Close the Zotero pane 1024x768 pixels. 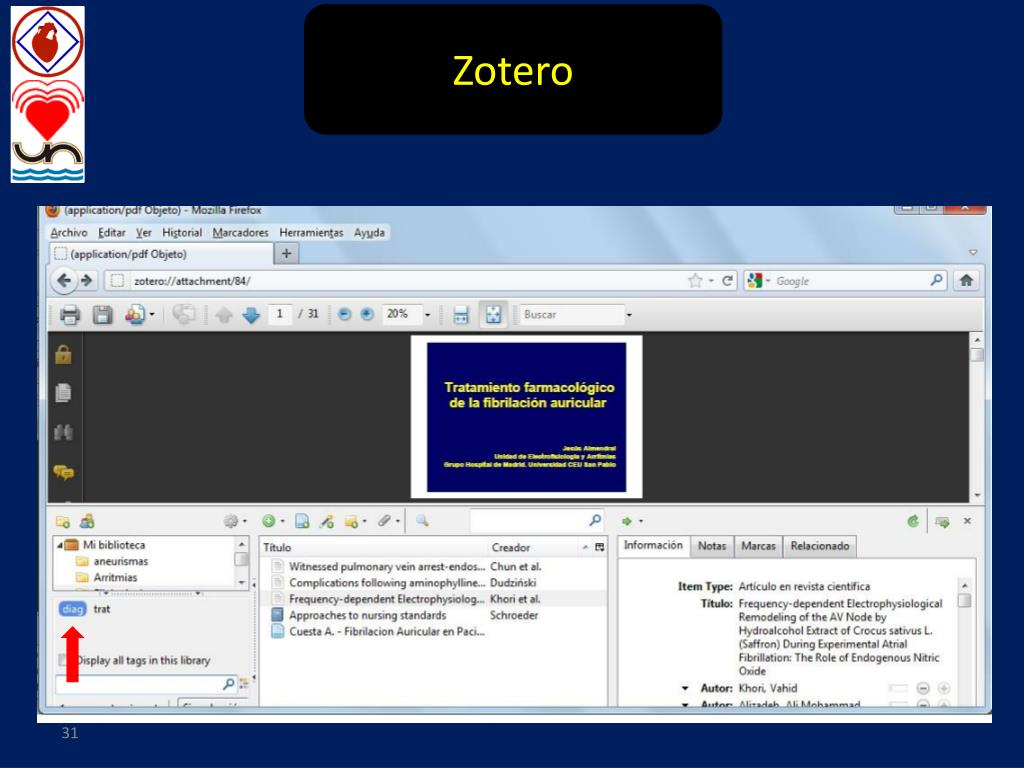point(967,521)
